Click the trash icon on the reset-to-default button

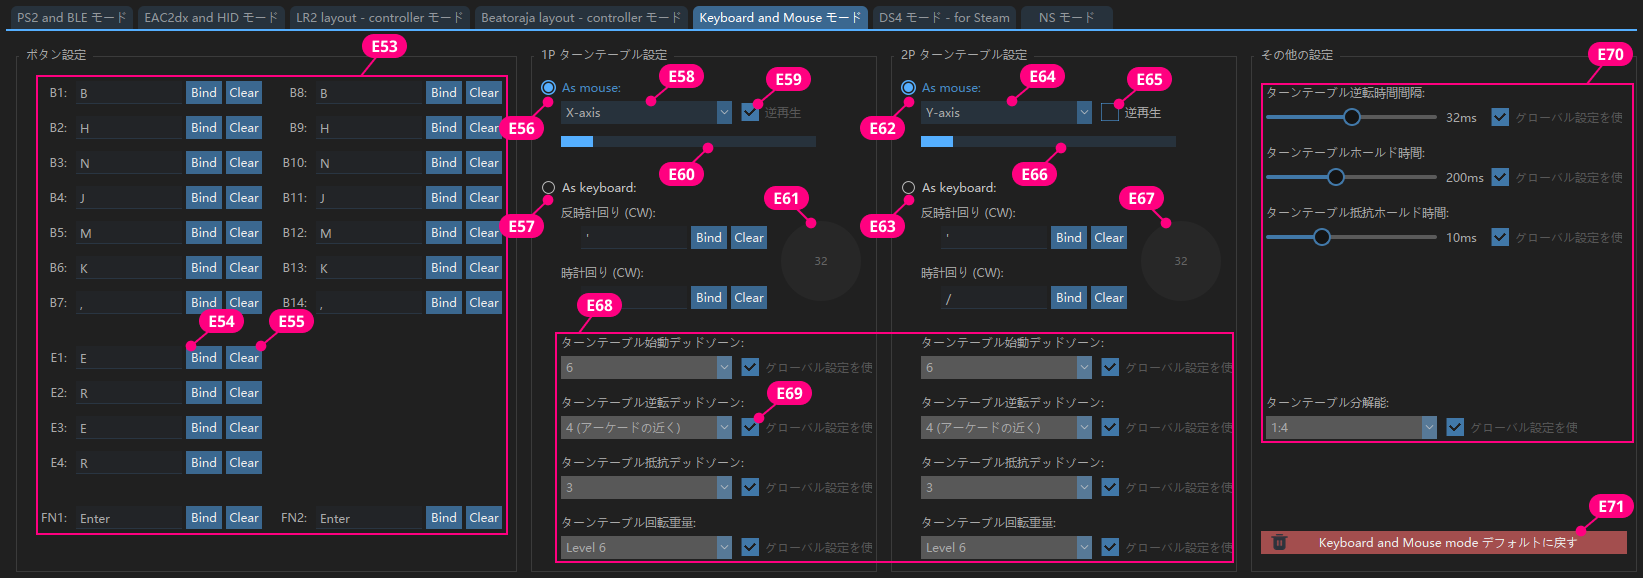(x=1279, y=542)
